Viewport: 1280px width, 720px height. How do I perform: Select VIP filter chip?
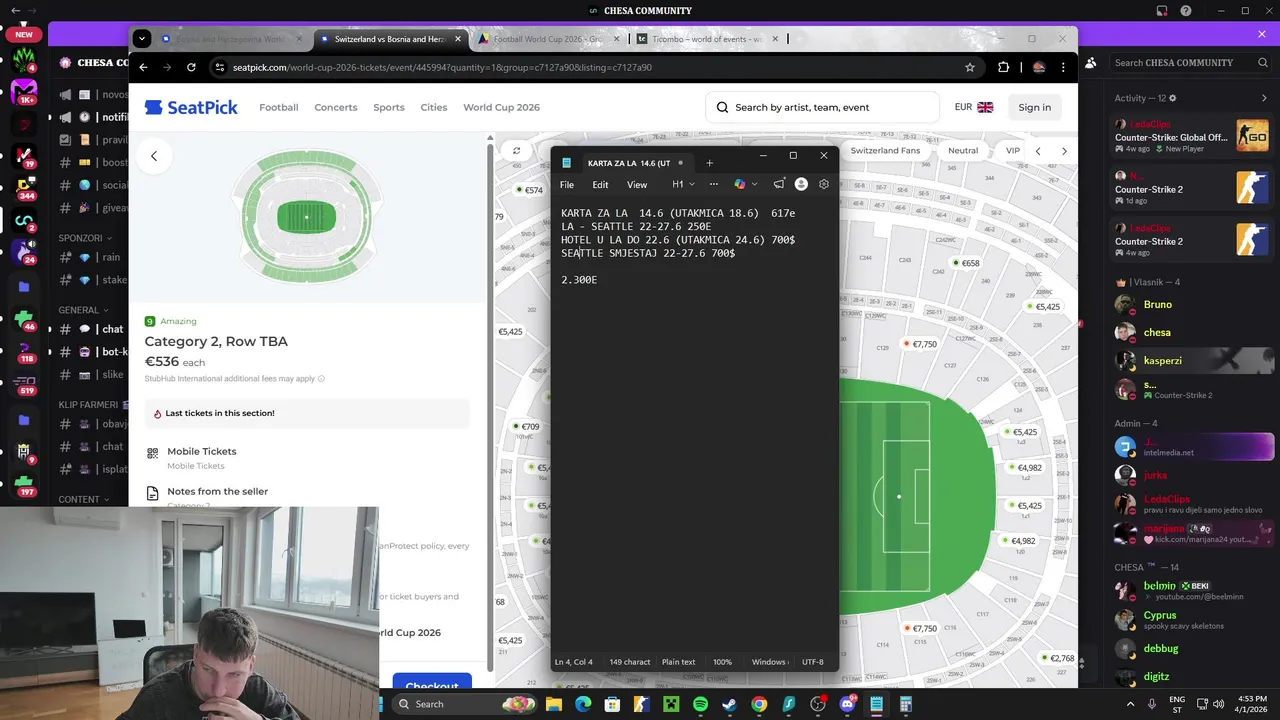click(1012, 151)
